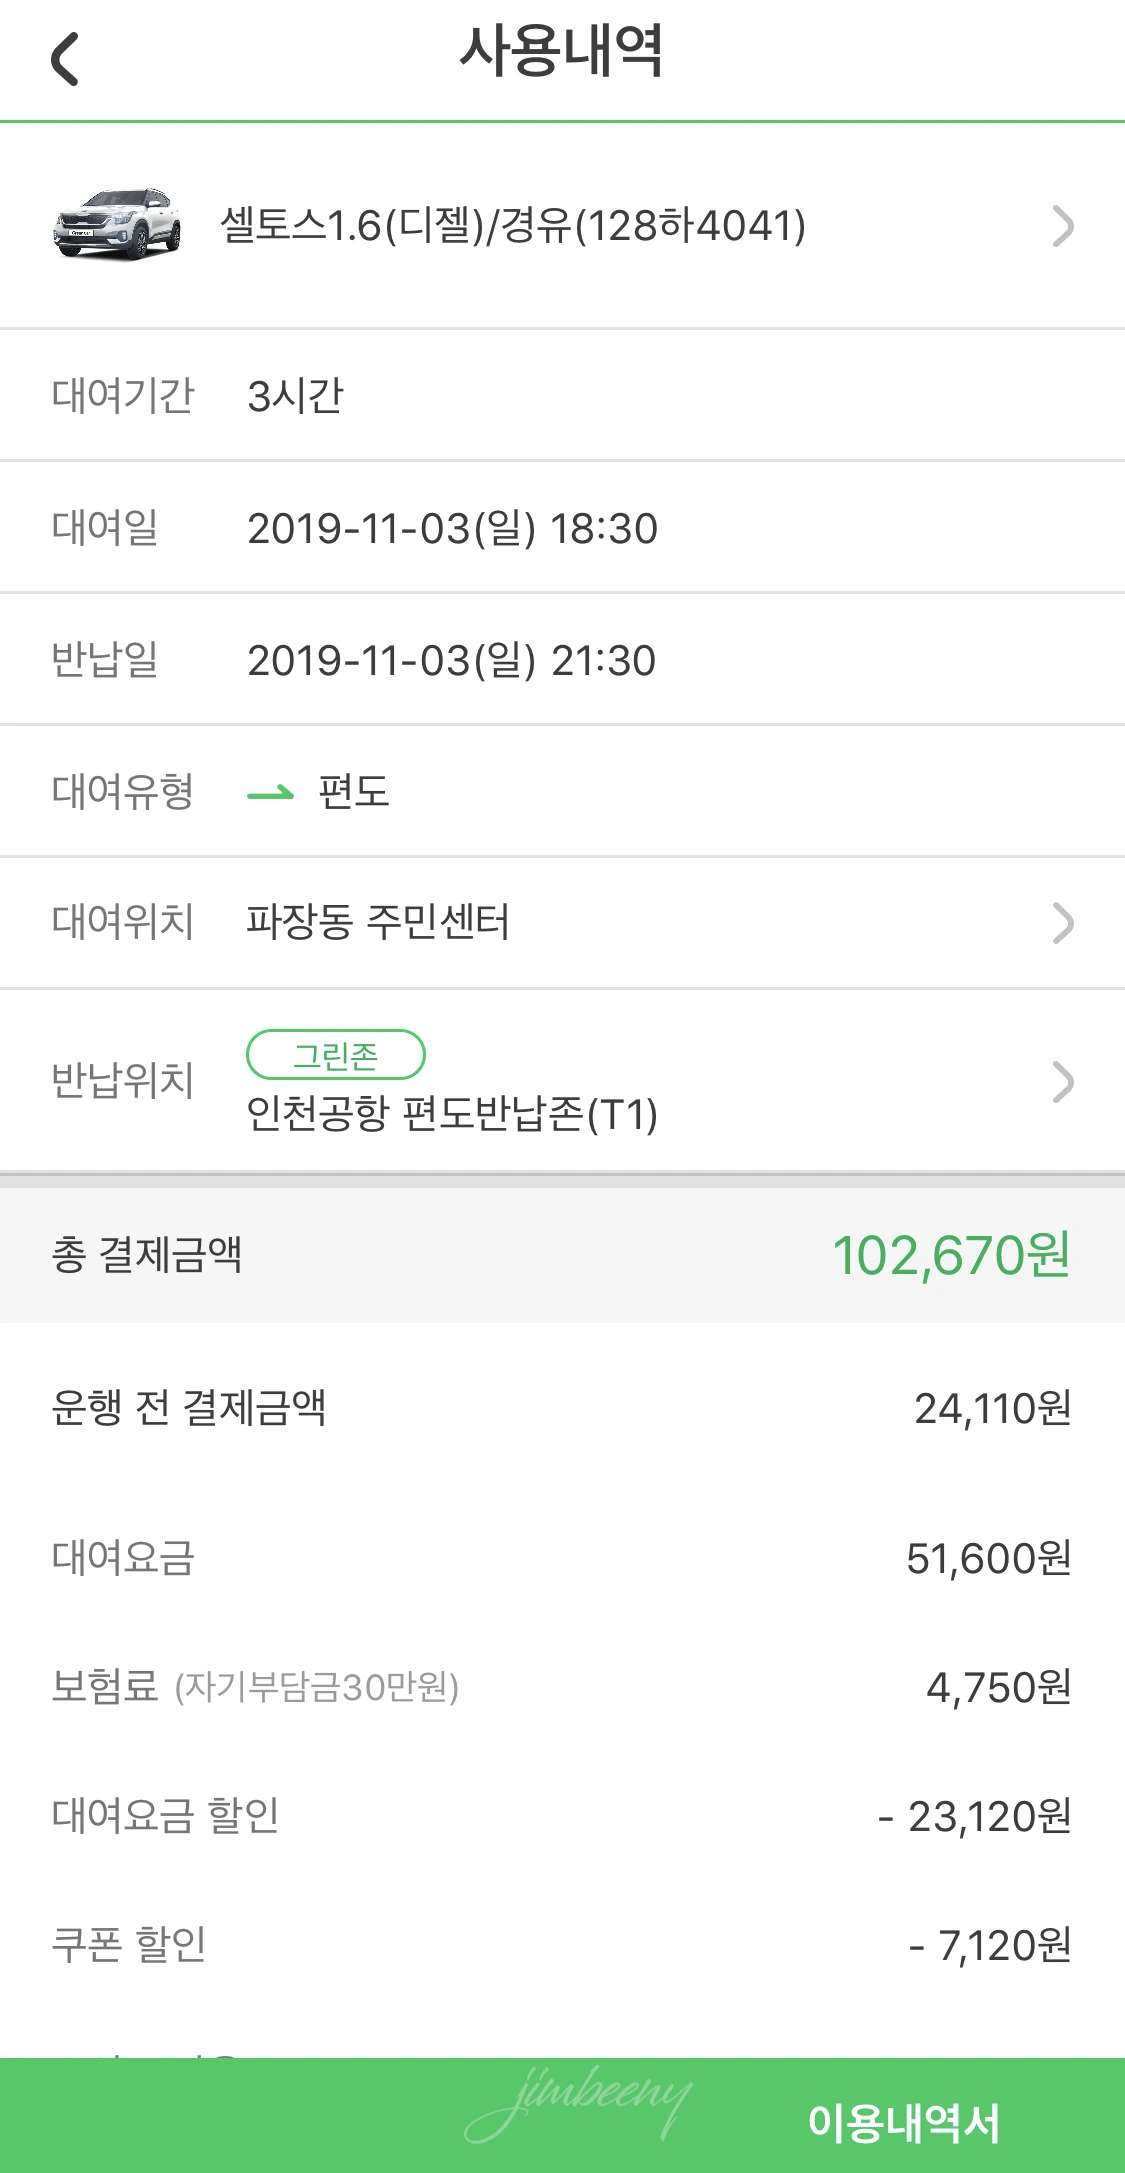1125x2173 pixels.
Task: Open the 이용내역서 receipt button
Action: click(x=904, y=2123)
